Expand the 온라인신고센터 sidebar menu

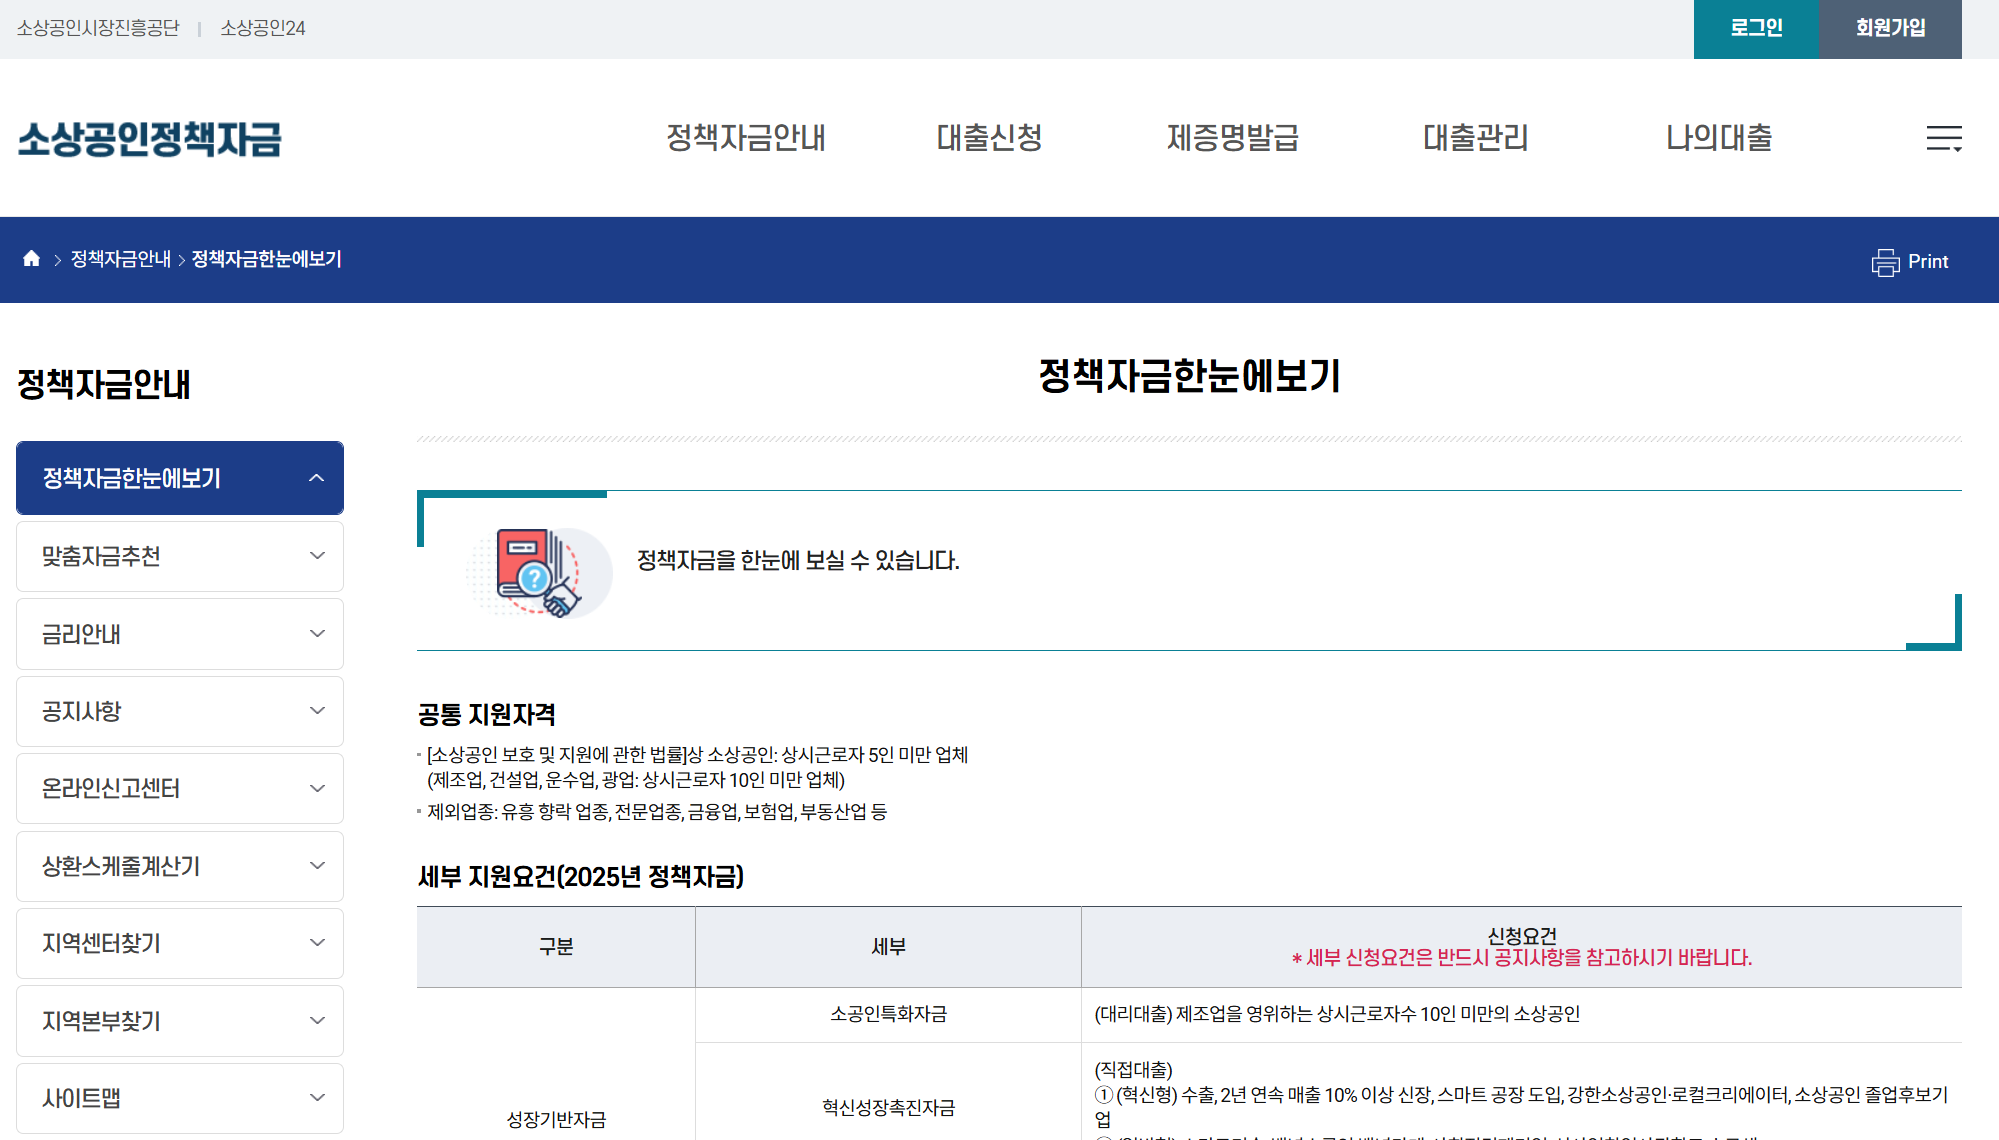point(179,788)
